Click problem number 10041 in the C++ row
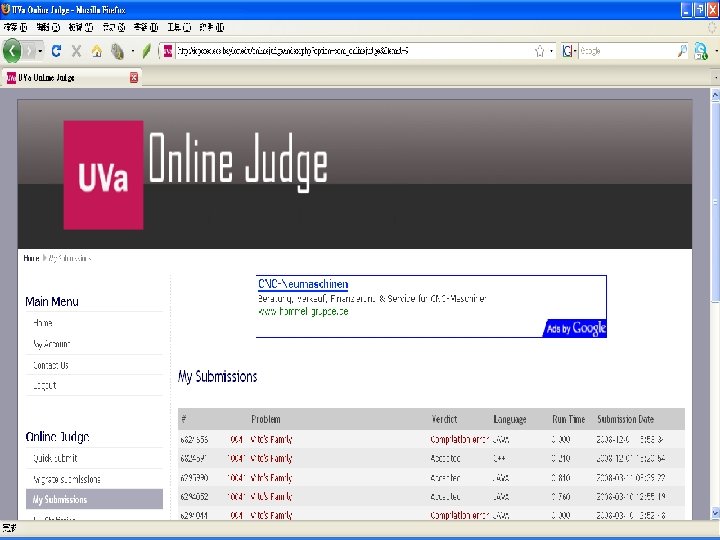 click(236, 458)
